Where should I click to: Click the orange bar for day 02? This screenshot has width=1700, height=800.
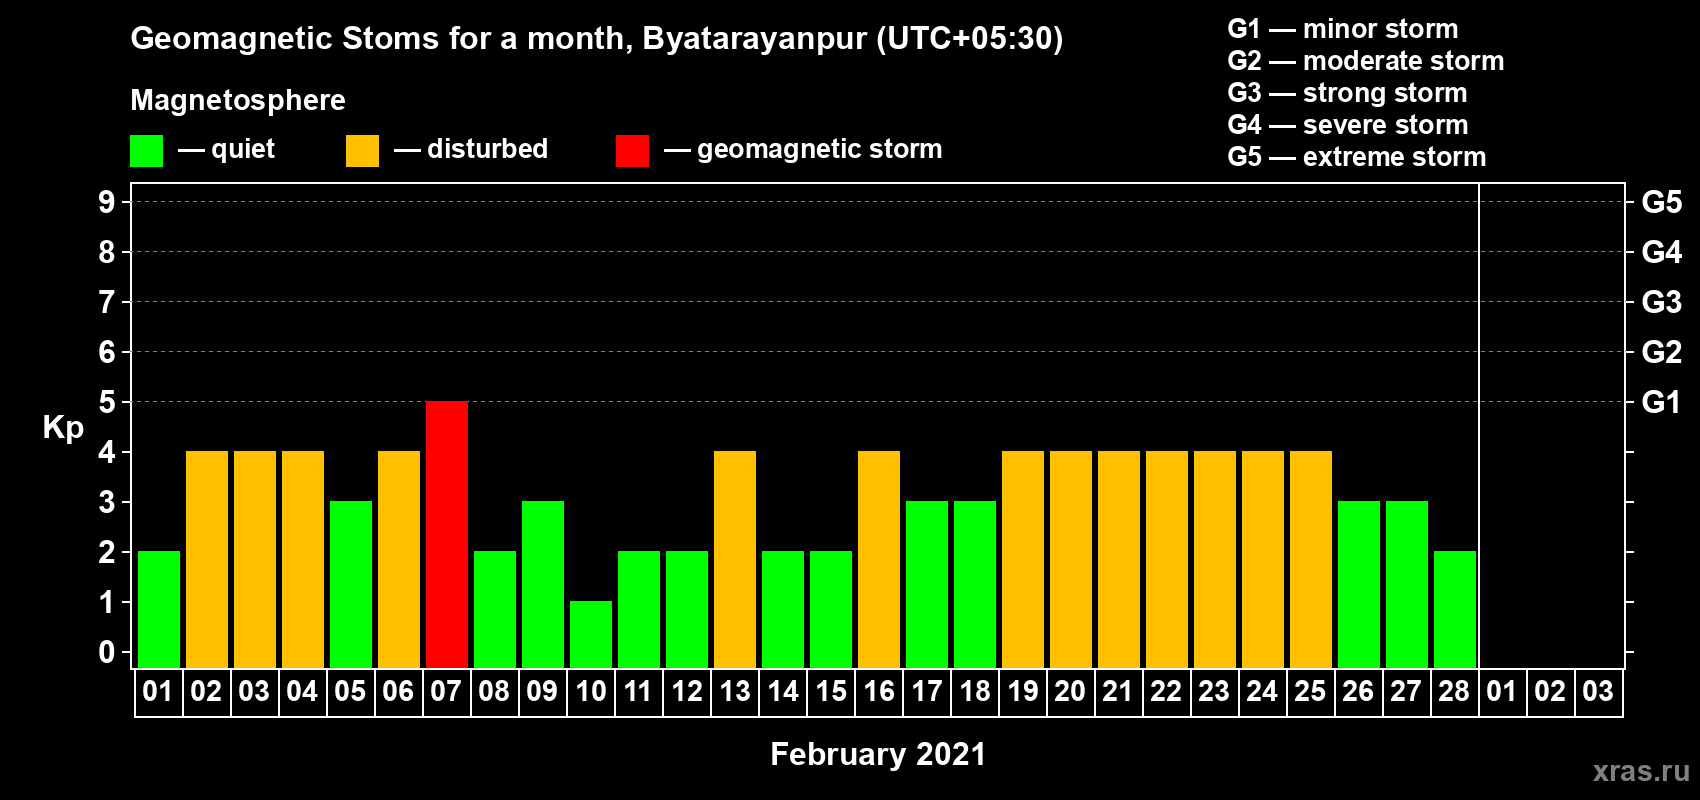(207, 559)
